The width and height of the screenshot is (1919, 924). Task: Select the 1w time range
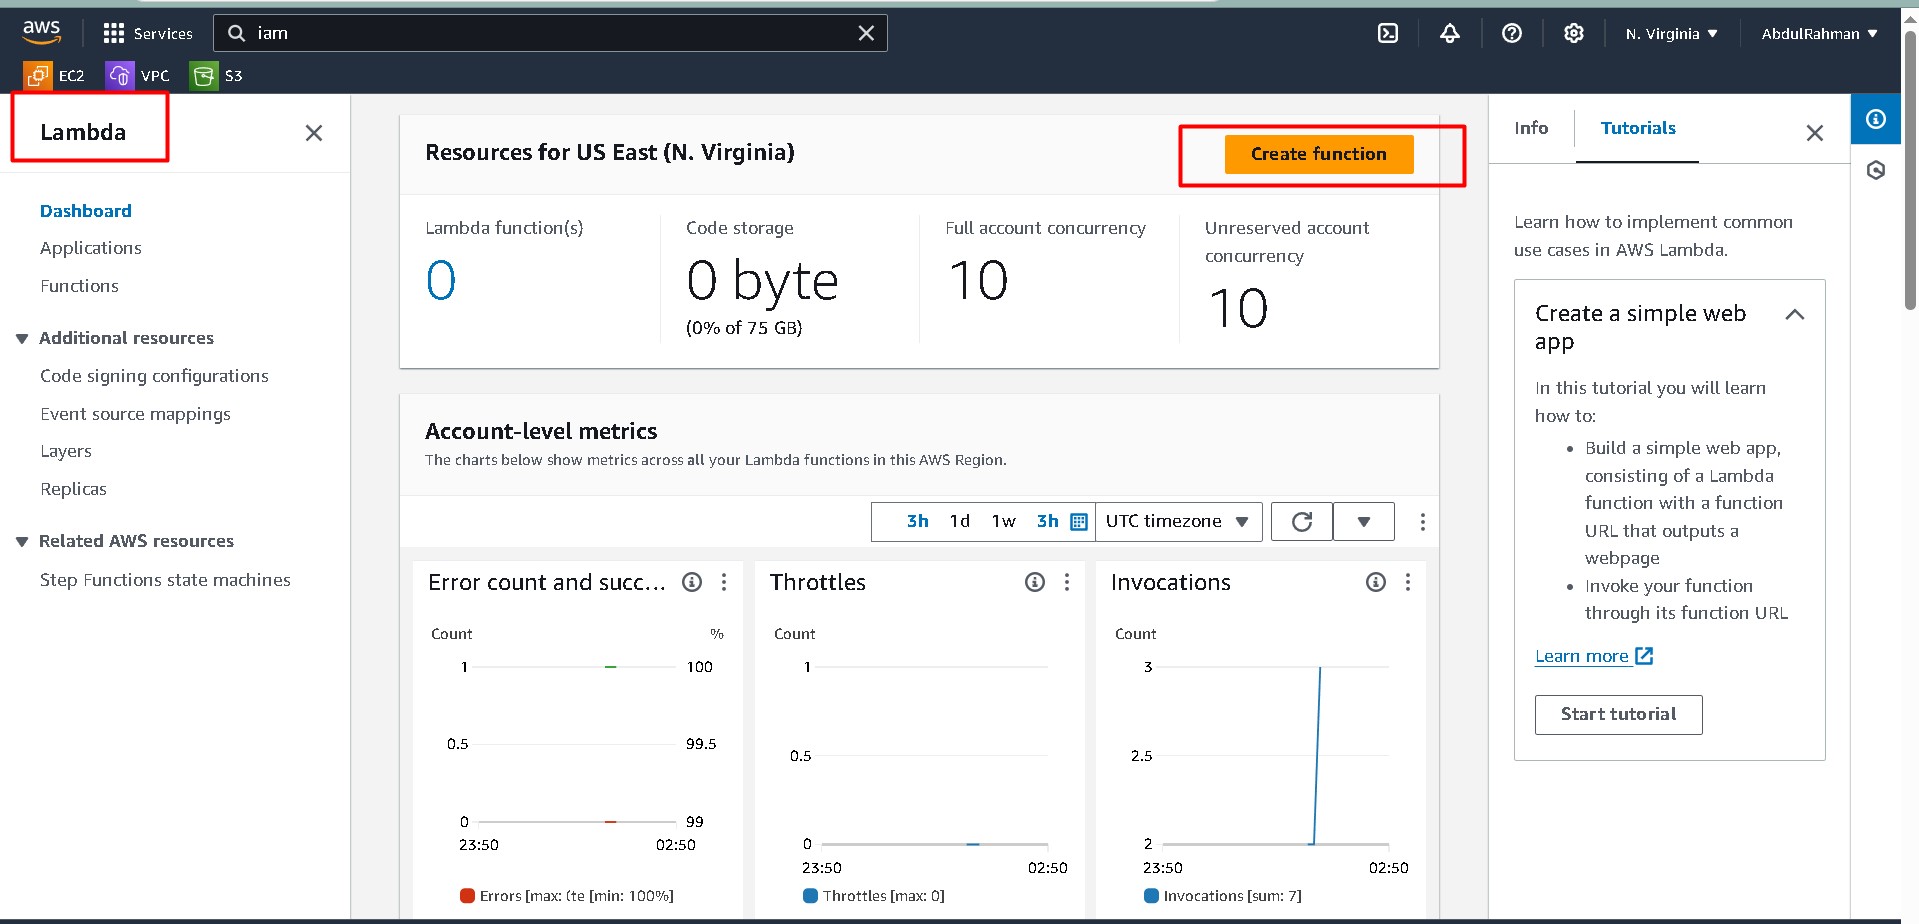(1004, 521)
